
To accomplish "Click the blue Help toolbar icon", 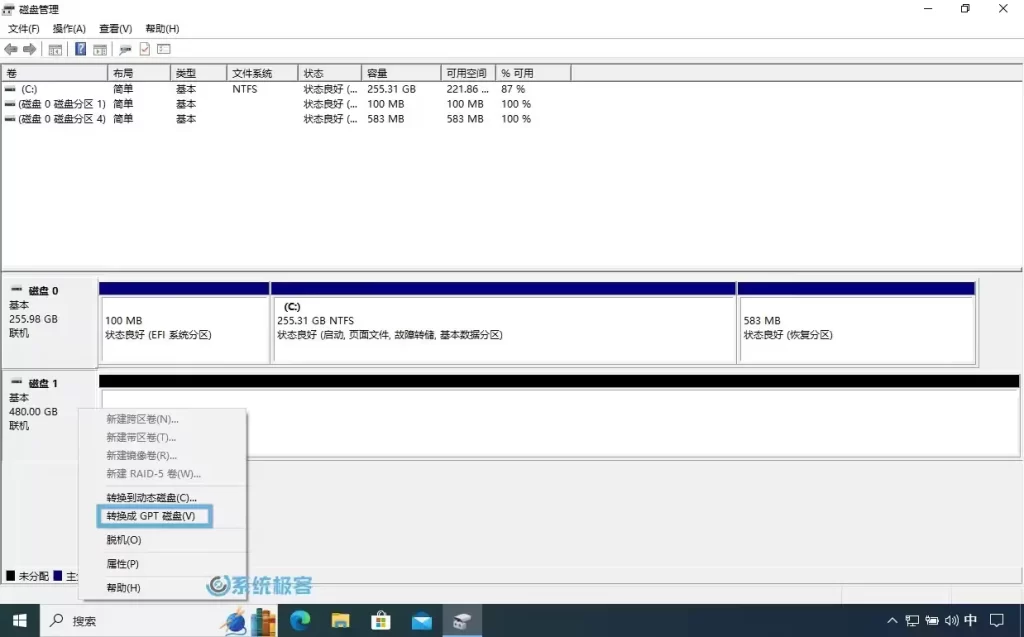I will pyautogui.click(x=80, y=49).
